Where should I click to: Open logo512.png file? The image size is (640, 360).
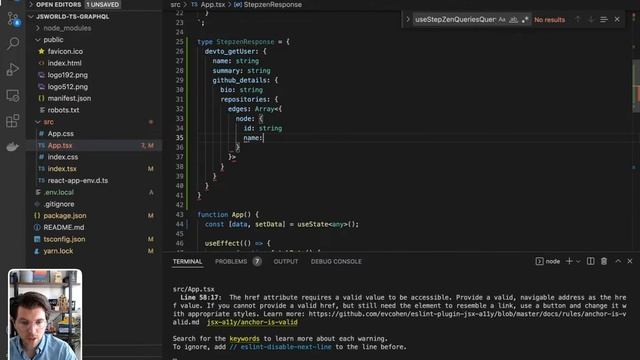point(67,87)
